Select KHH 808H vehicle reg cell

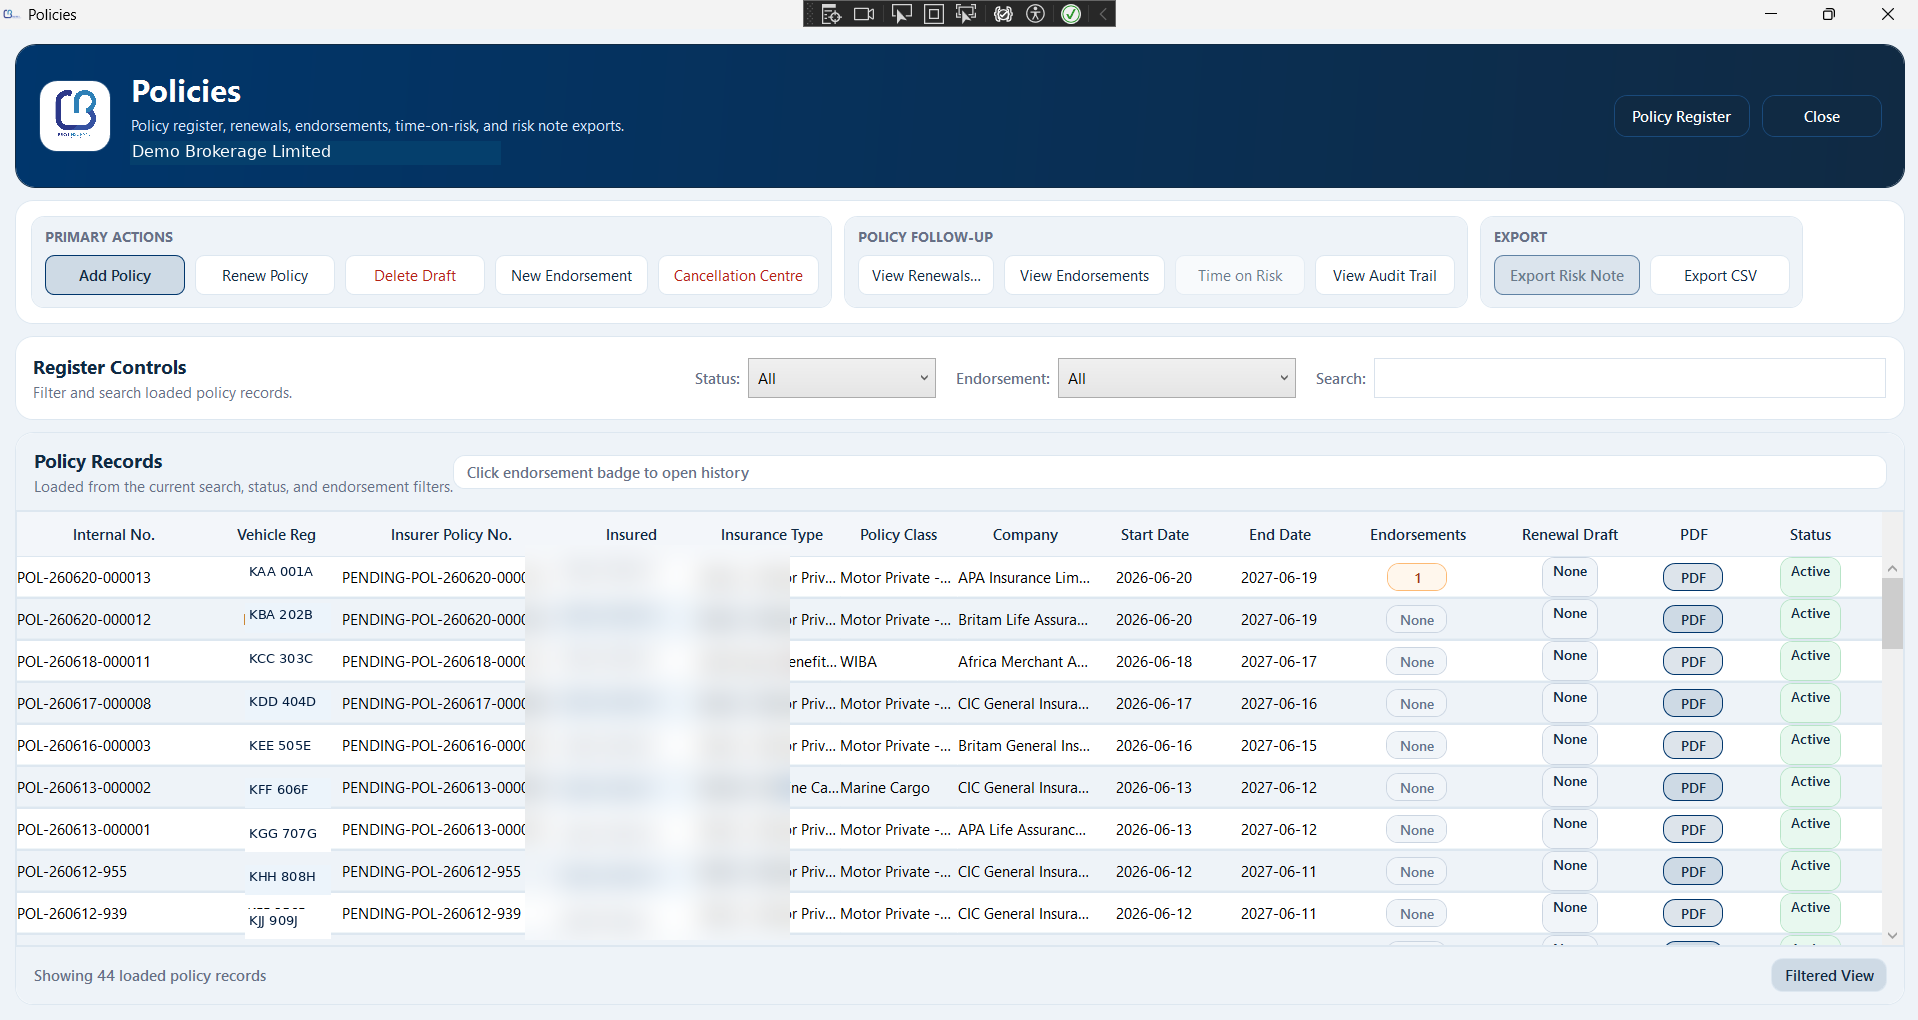pos(282,877)
